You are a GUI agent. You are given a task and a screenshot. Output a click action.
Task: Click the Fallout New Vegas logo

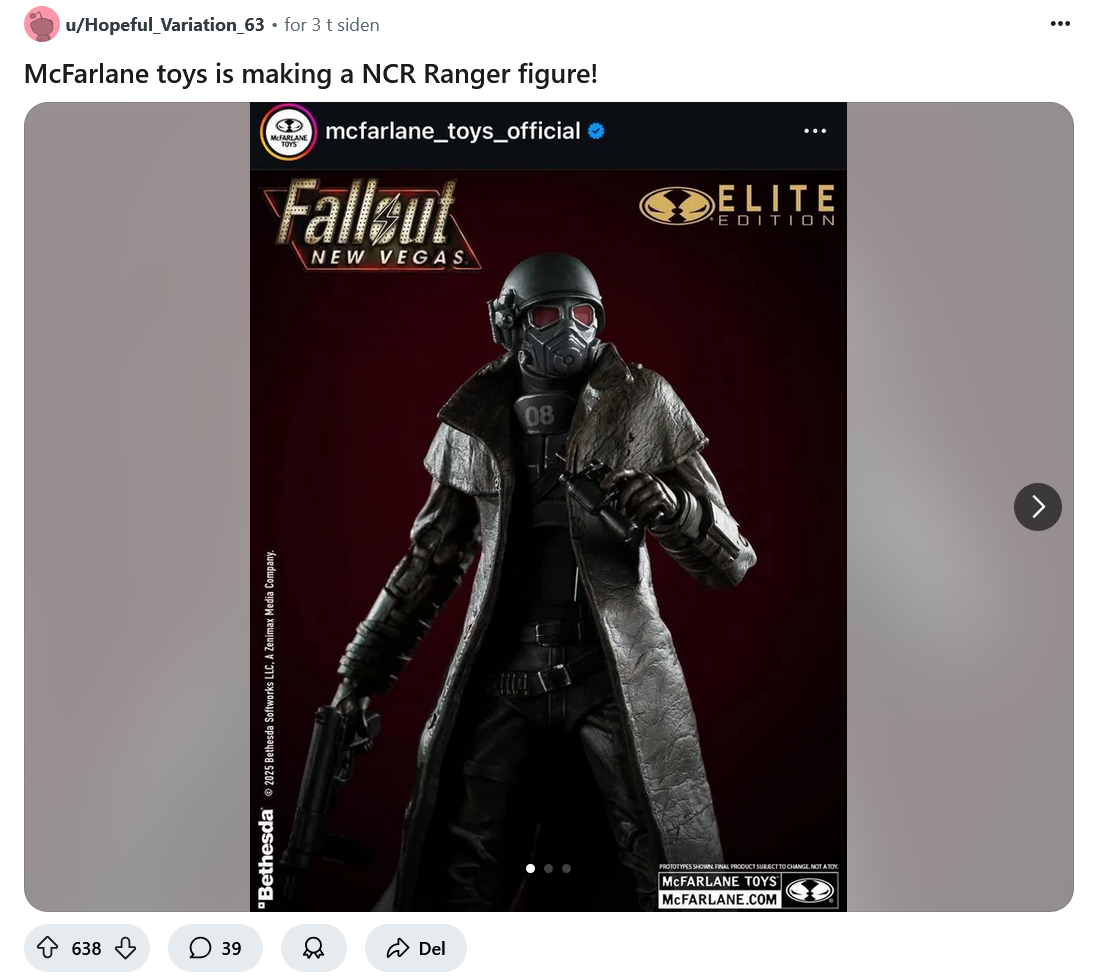point(371,225)
